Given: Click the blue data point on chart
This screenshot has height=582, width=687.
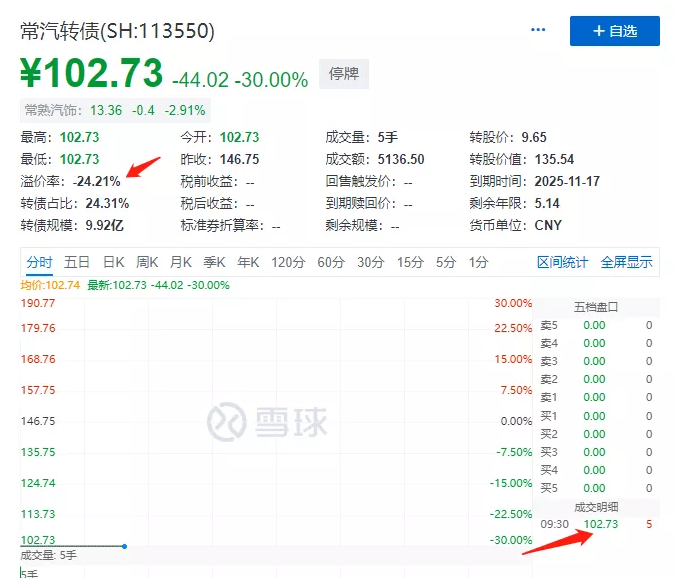Looking at the screenshot, I should [125, 546].
